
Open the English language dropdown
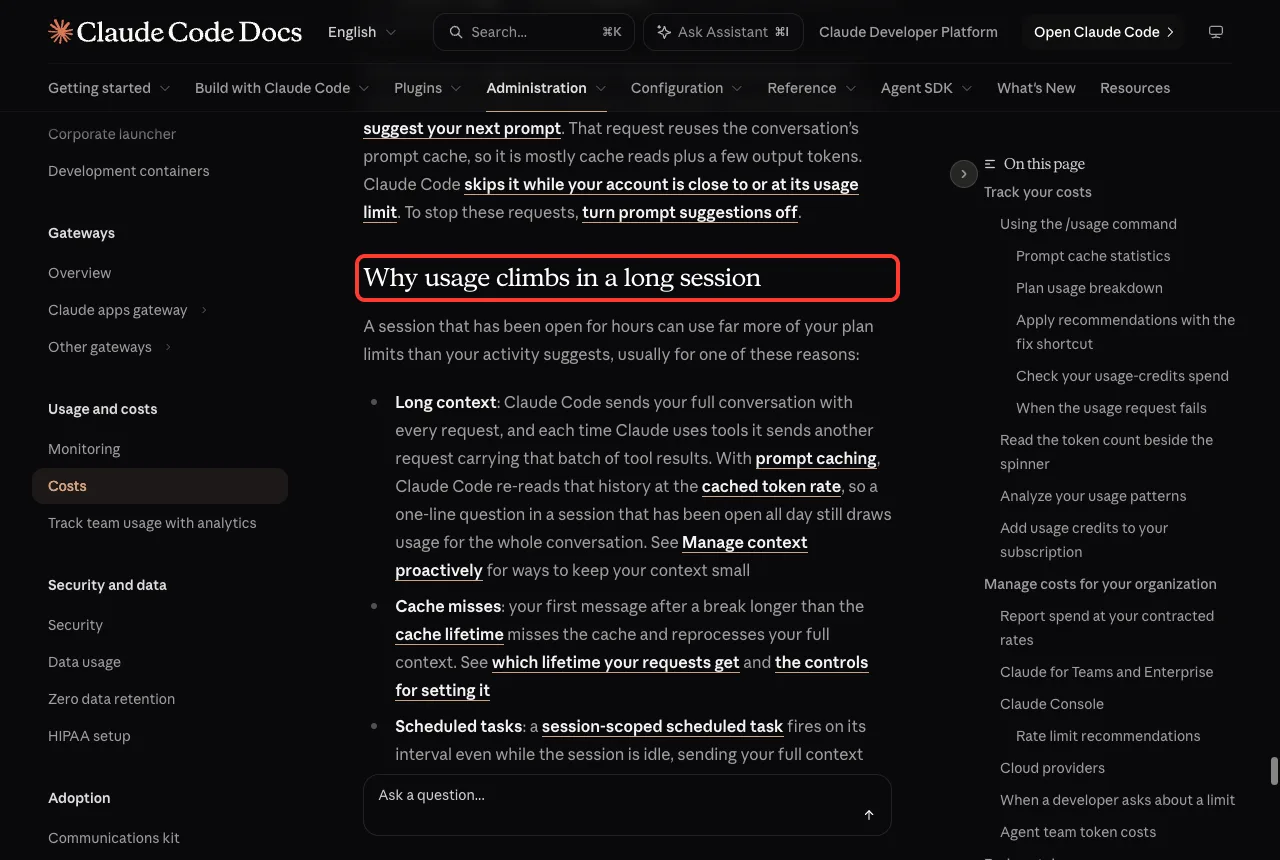coord(362,32)
